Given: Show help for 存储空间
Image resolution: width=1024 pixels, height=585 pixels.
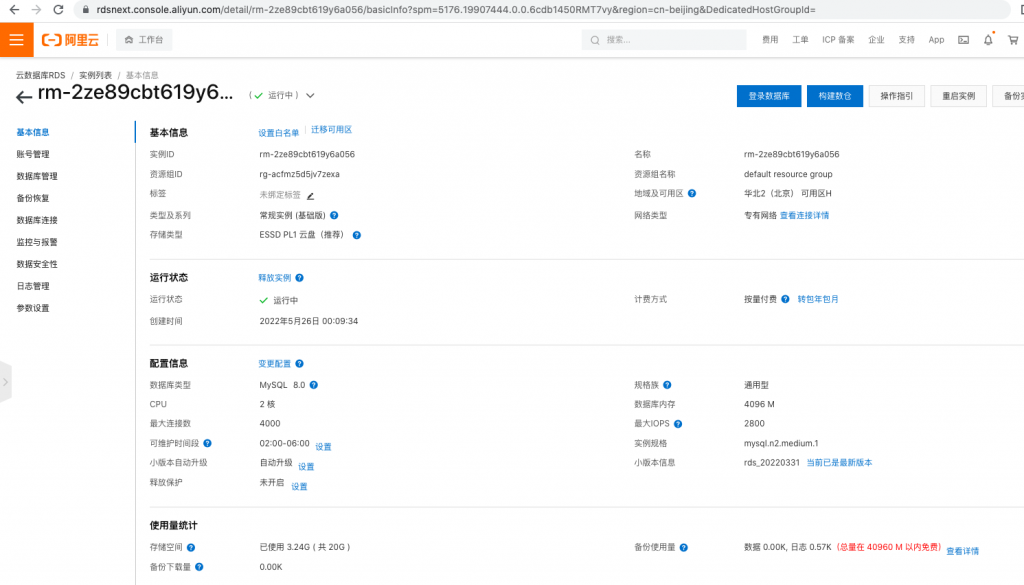Looking at the screenshot, I should click(x=191, y=548).
